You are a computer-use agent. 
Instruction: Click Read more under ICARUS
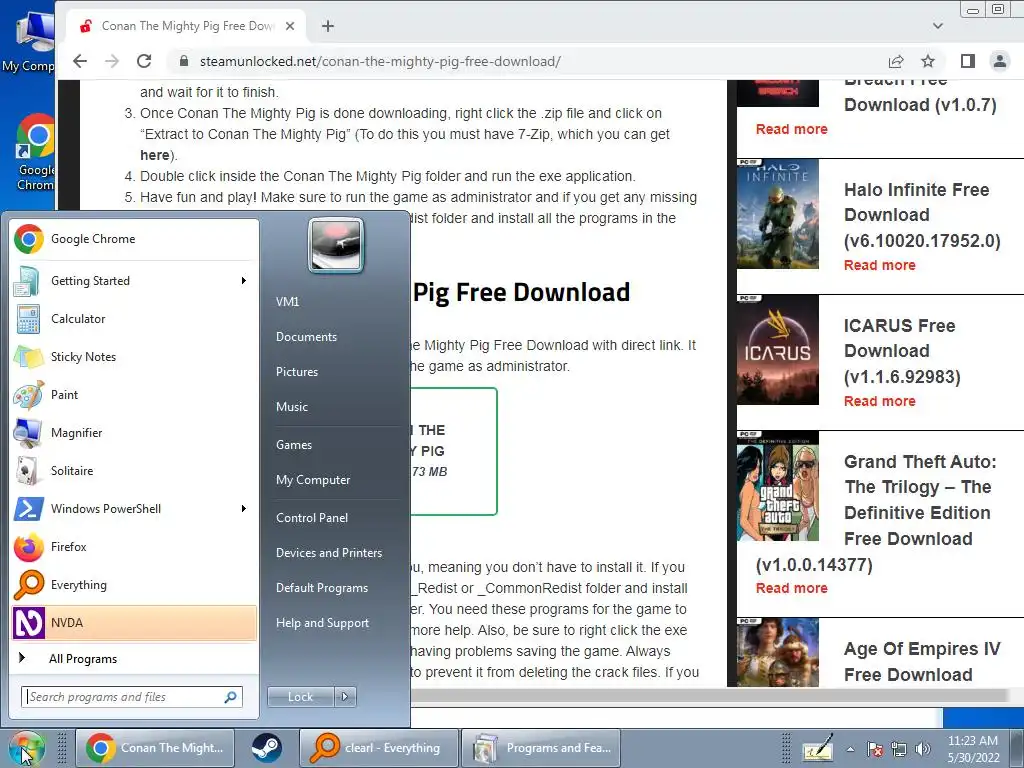coord(880,401)
